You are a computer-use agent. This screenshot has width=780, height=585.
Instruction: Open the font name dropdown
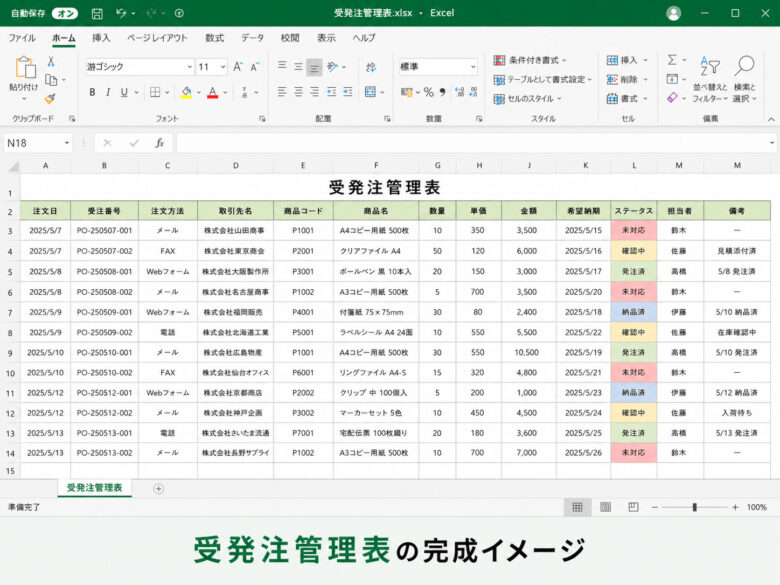click(190, 67)
